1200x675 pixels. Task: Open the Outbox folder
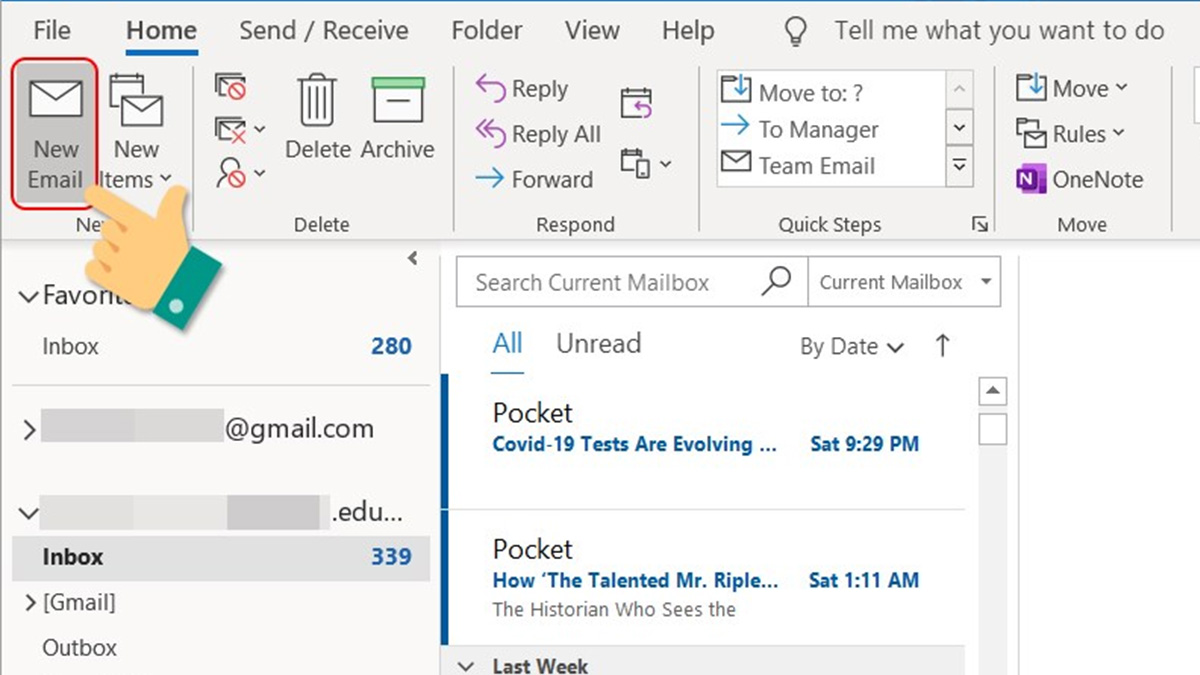(x=80, y=648)
